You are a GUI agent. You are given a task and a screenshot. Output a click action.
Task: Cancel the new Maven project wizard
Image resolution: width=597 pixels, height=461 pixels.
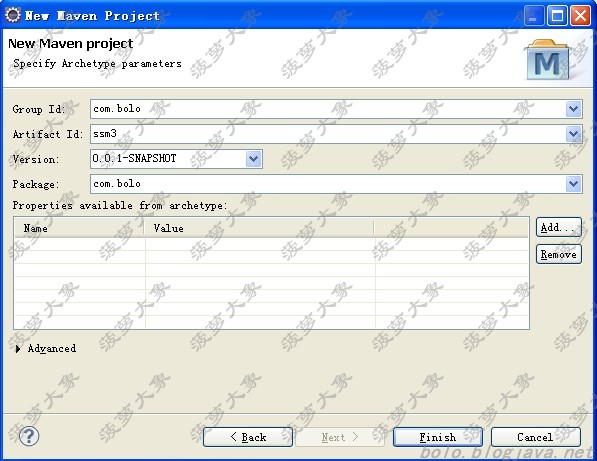click(x=536, y=437)
